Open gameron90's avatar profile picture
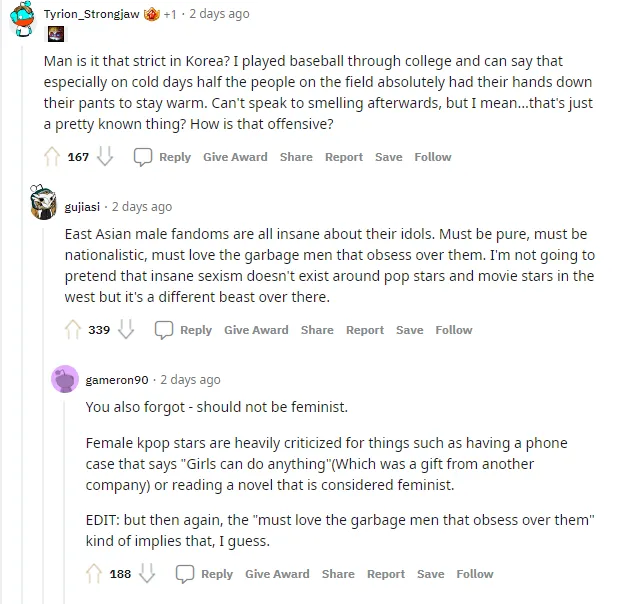Image resolution: width=631 pixels, height=604 pixels. coord(65,379)
